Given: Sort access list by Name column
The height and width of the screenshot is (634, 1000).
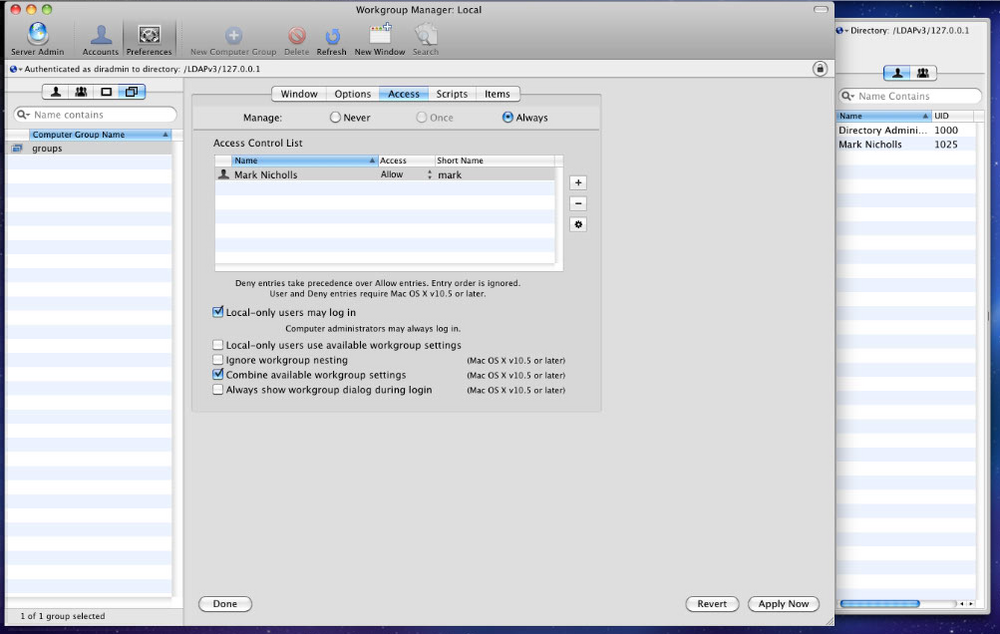Looking at the screenshot, I should tap(304, 161).
